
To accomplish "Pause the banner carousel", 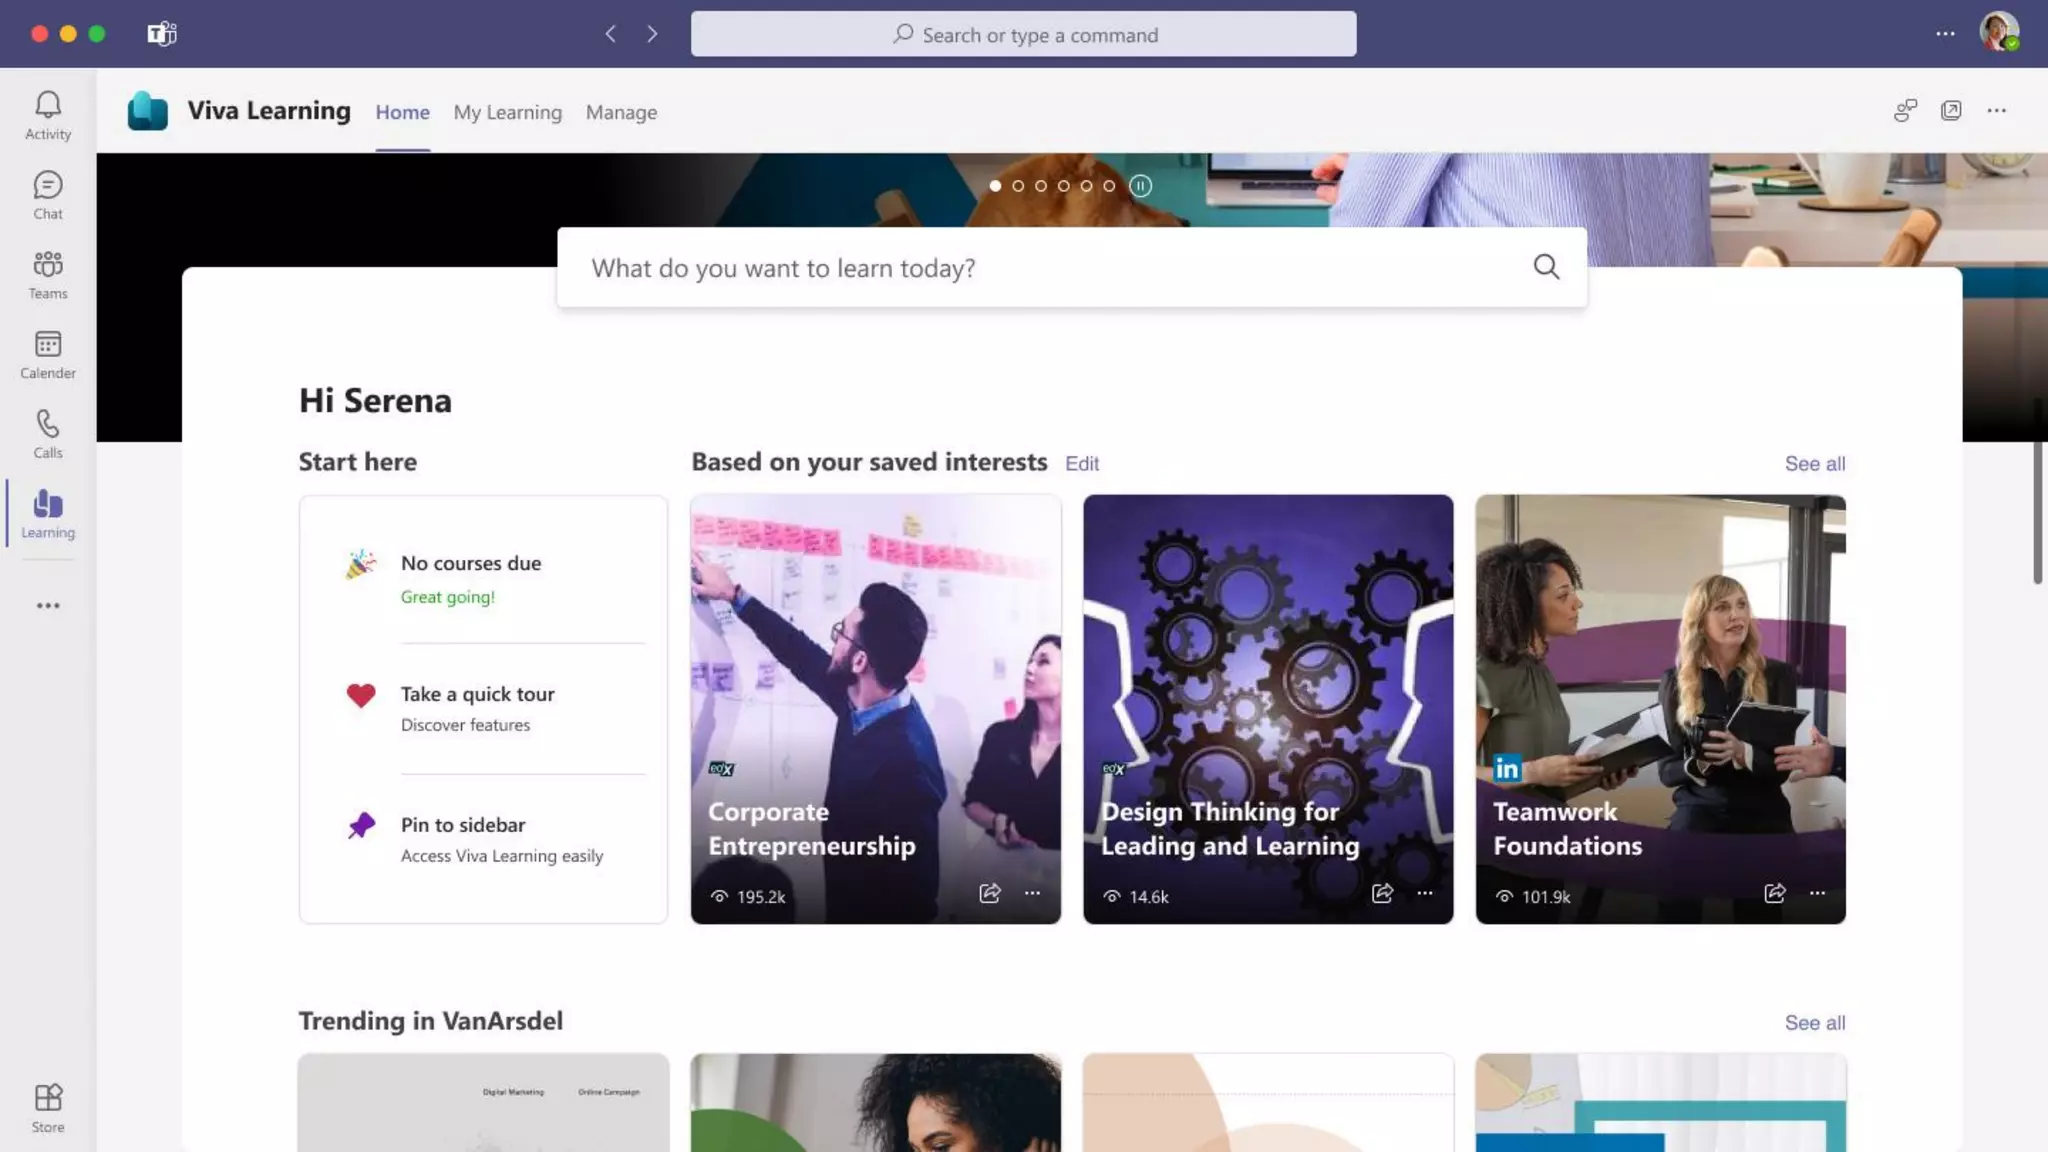I will click(1140, 186).
